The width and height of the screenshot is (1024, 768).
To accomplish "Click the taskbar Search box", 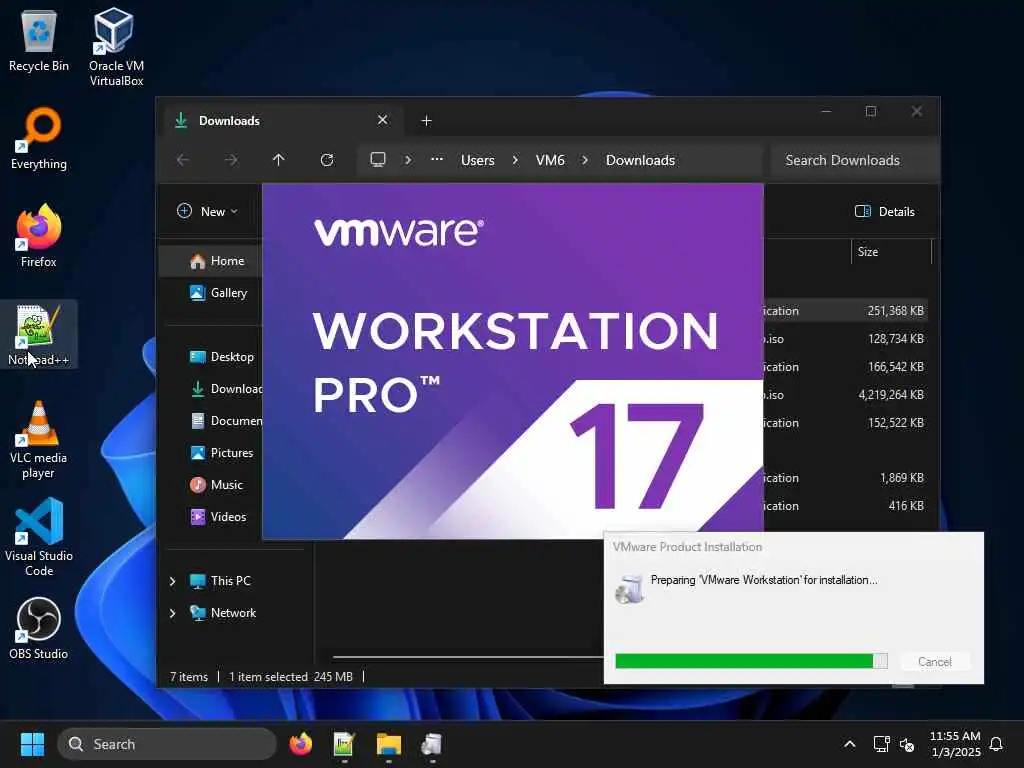I will pos(167,744).
